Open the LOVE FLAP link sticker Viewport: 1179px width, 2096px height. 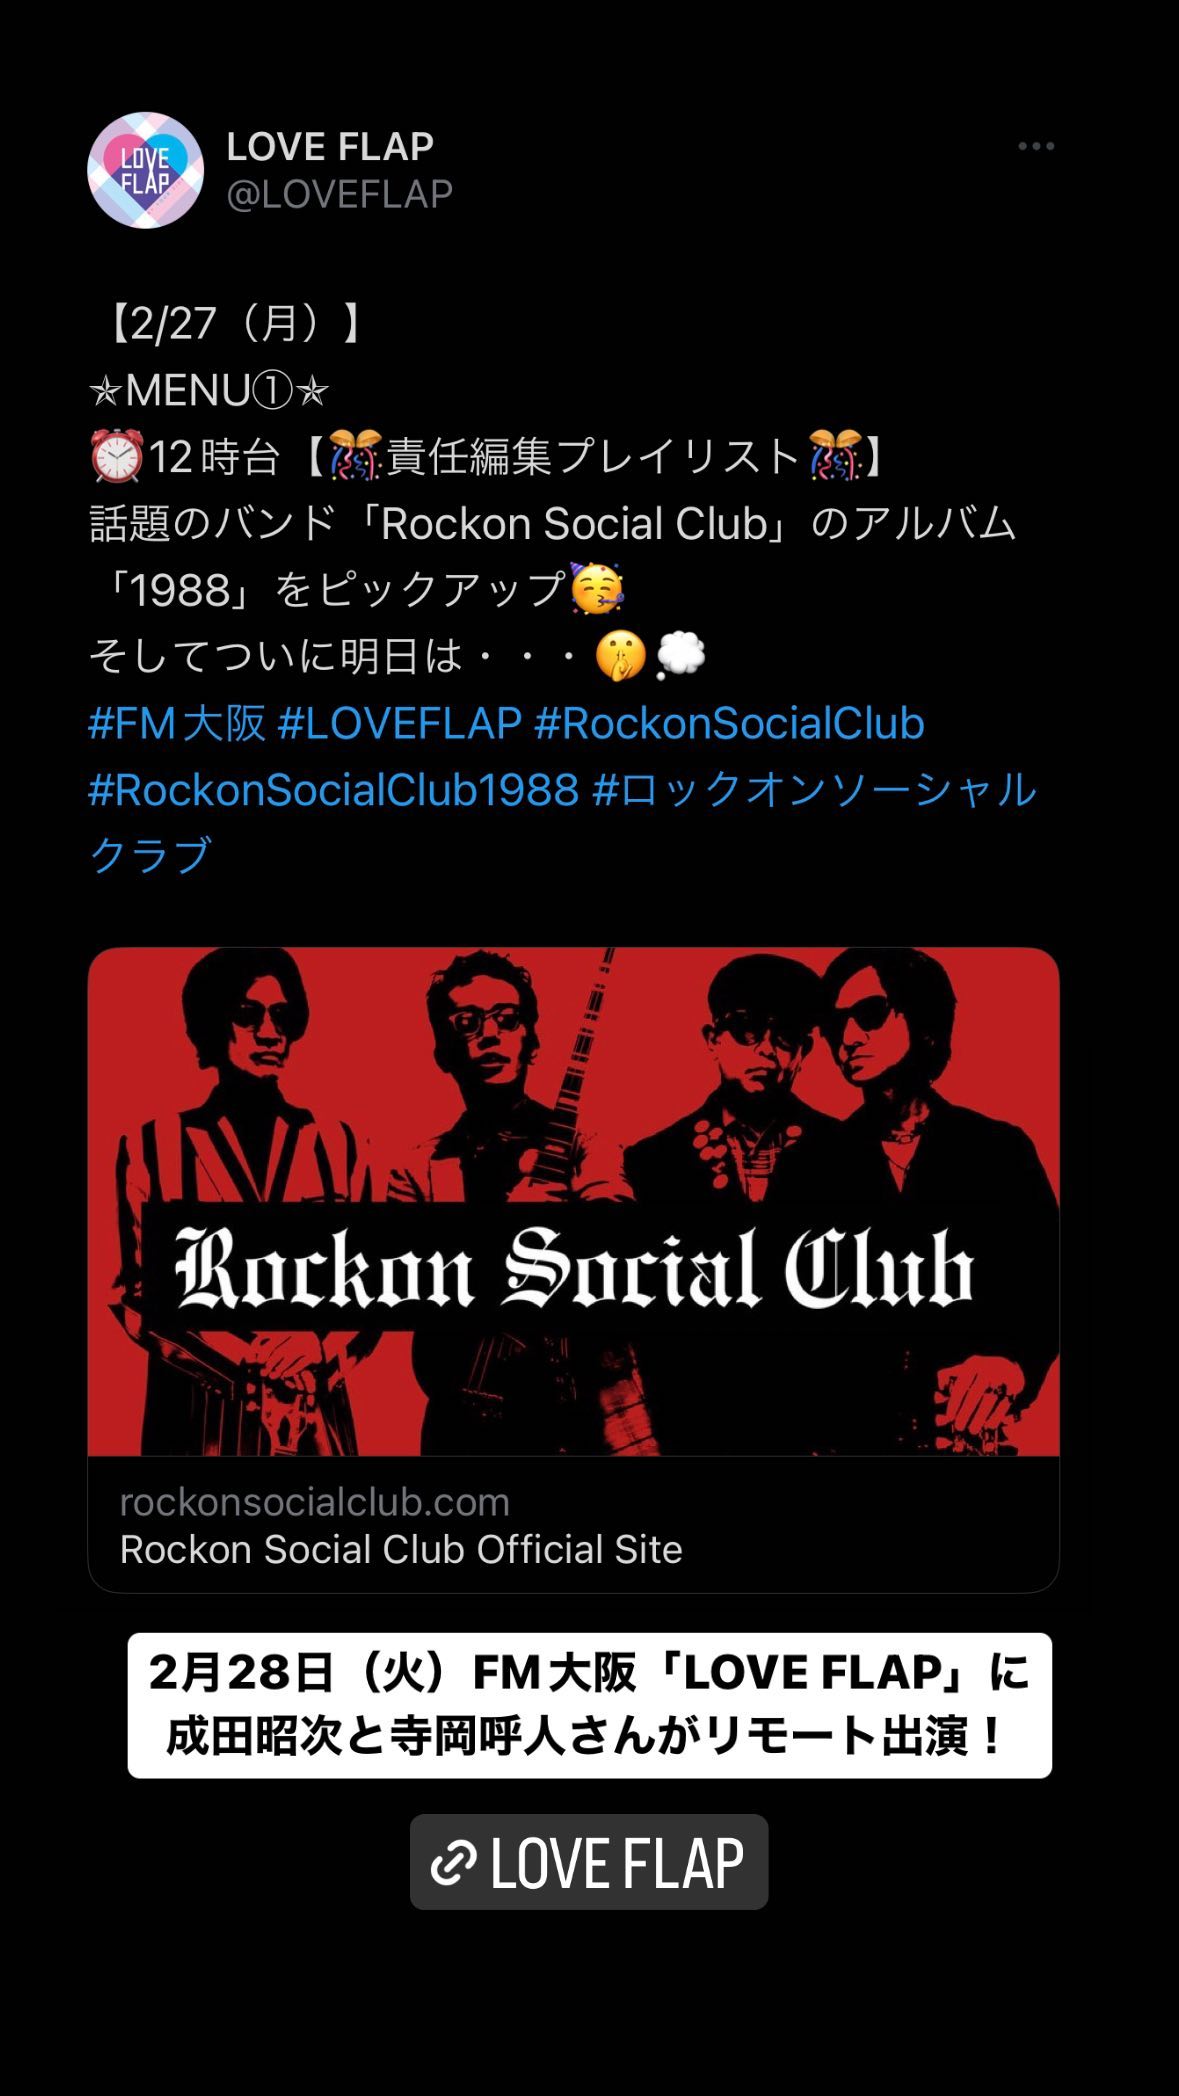click(589, 1862)
